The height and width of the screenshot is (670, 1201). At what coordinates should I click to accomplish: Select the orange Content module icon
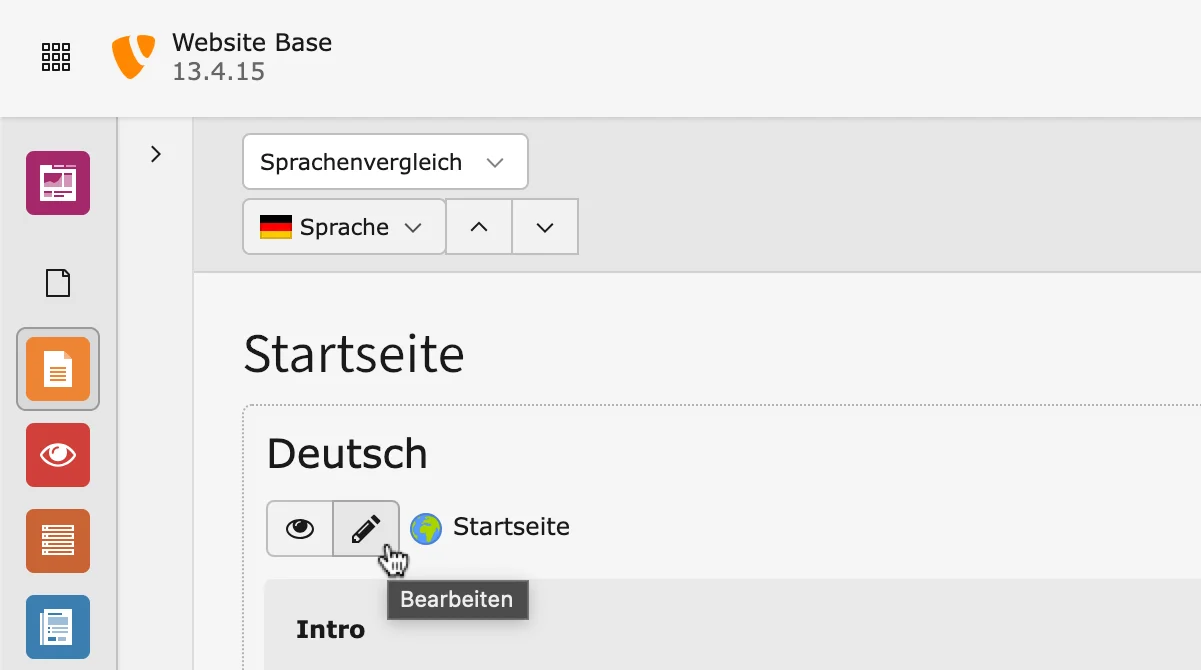coord(57,369)
